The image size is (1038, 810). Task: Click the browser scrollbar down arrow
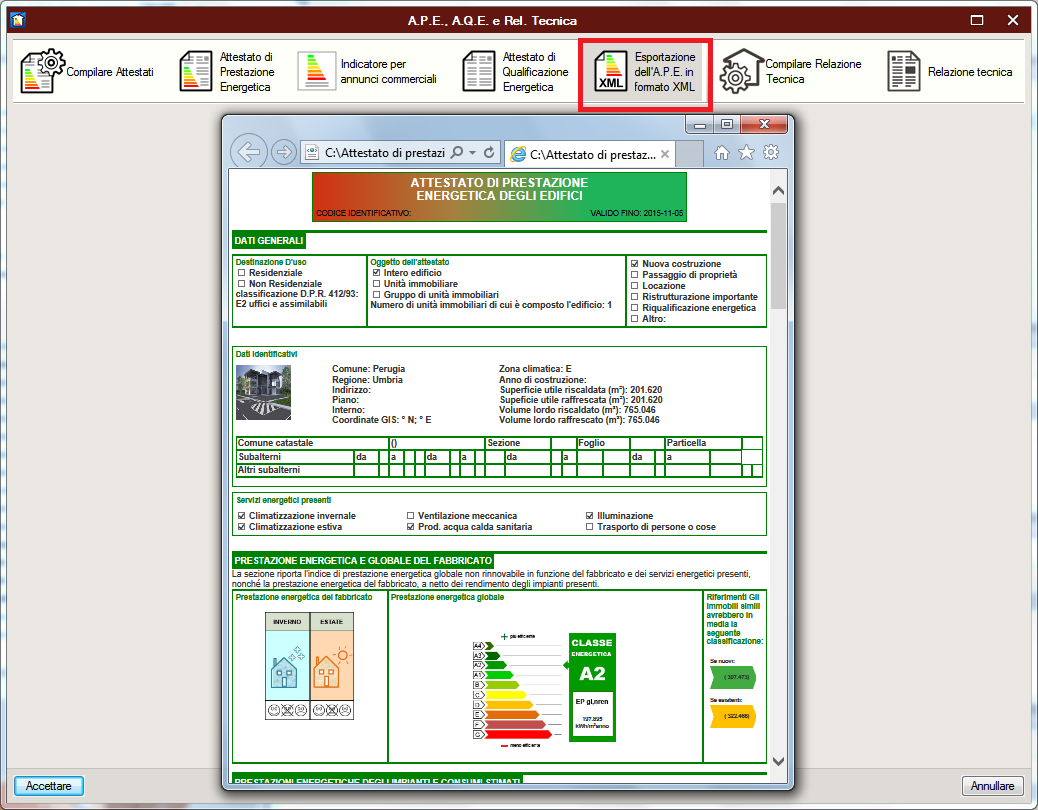[778, 761]
